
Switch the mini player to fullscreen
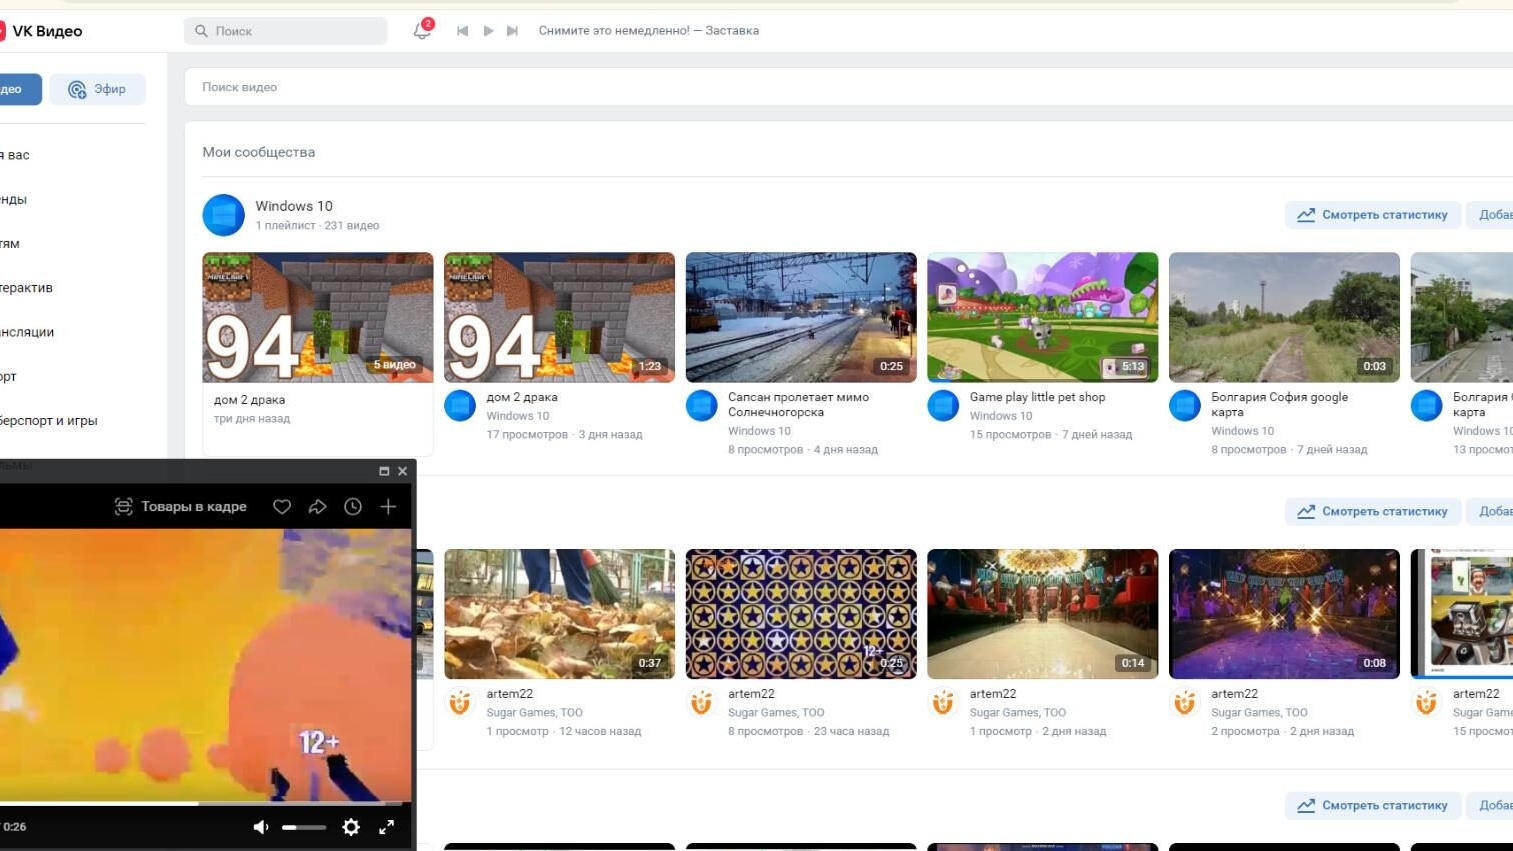pyautogui.click(x=386, y=827)
